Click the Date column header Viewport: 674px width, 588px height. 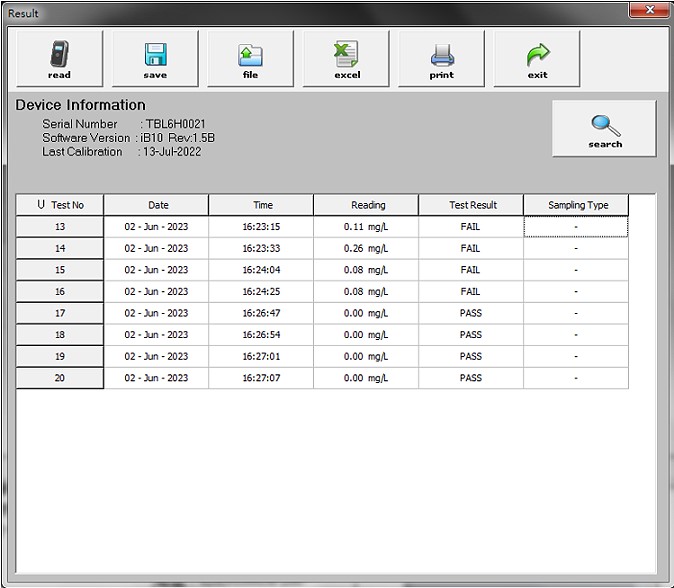[x=156, y=205]
